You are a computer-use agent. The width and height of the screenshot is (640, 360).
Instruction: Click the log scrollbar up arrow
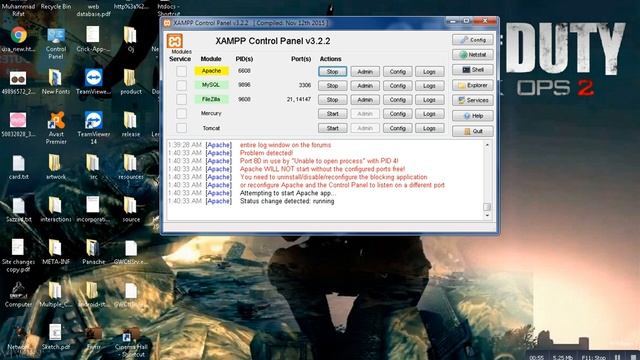(x=487, y=145)
